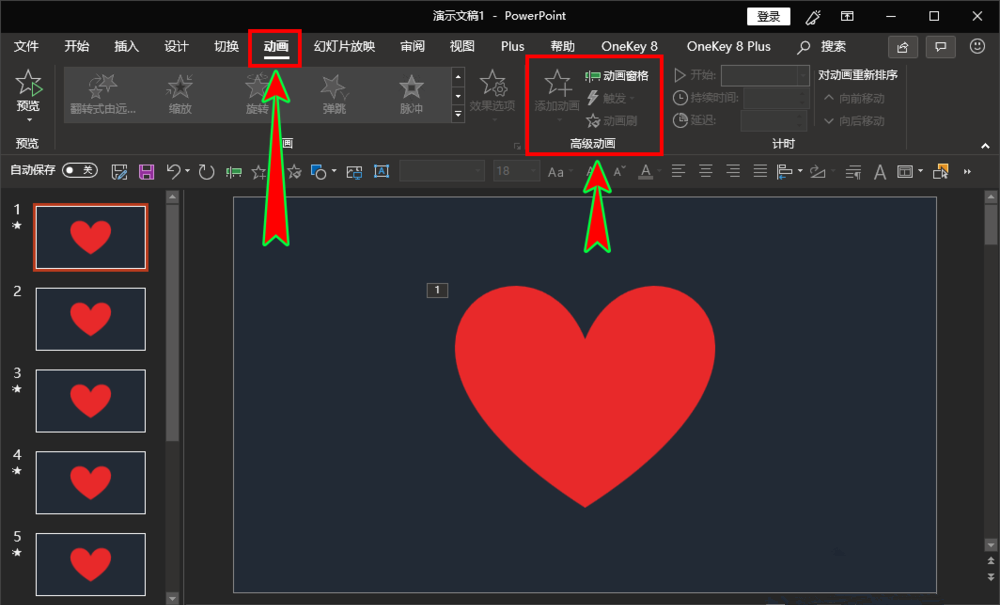Open the undo history dropdown arrow

(x=188, y=171)
